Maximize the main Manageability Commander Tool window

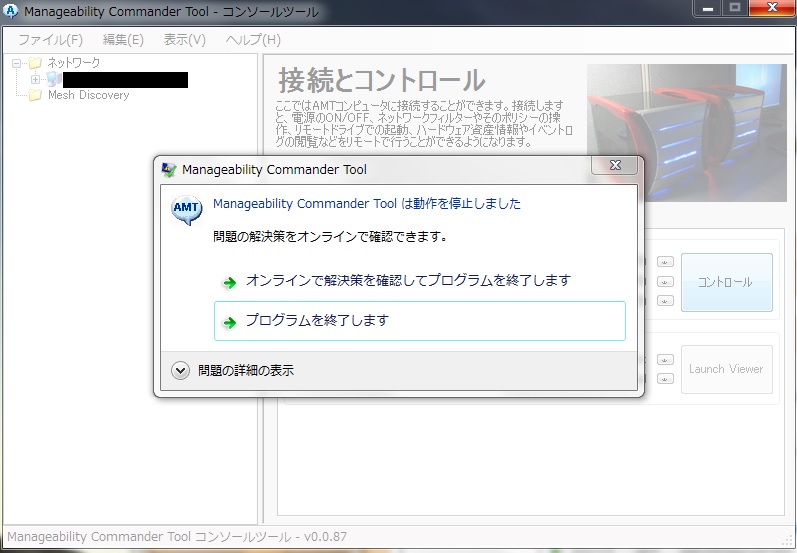click(735, 8)
